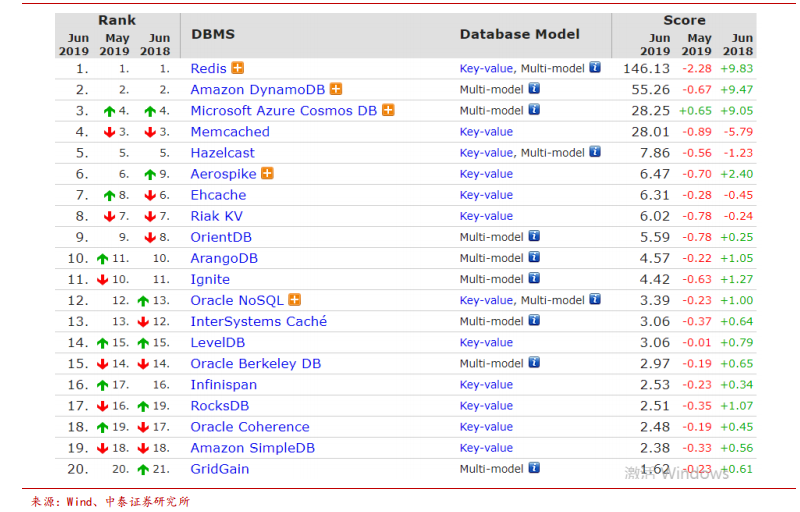Viewport: 800px width, 512px height.
Task: Open the info icon in the Ignite row
Action: tap(534, 278)
